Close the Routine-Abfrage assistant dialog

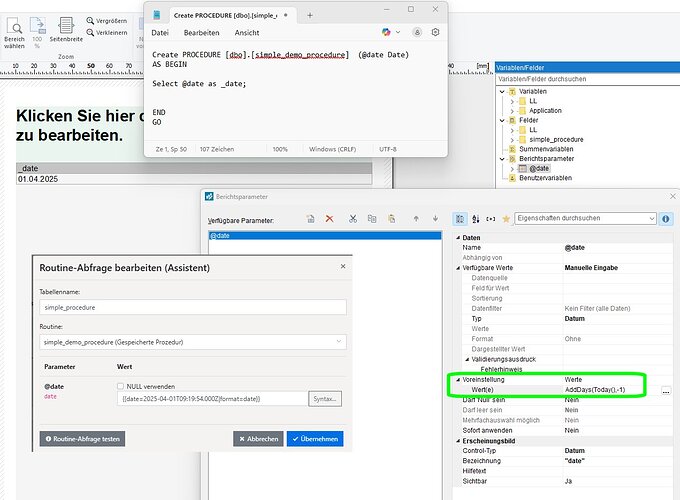click(x=343, y=266)
